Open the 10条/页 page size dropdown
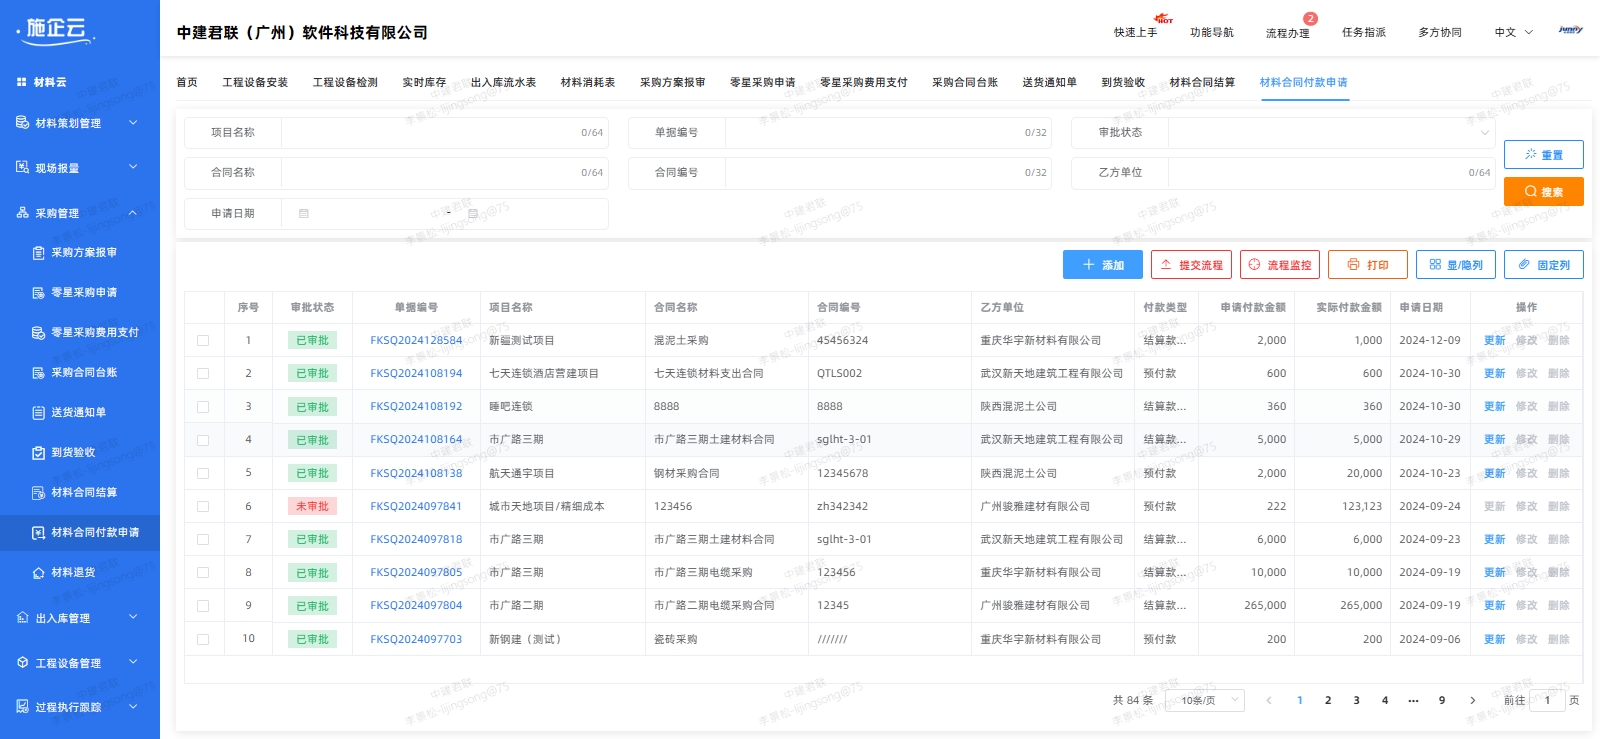This screenshot has height=739, width=1600. (x=1206, y=700)
